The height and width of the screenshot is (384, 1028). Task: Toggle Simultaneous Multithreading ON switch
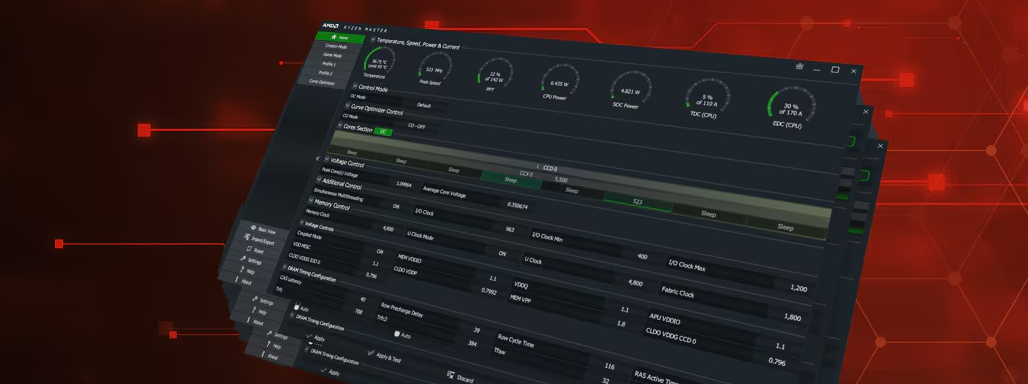point(395,206)
